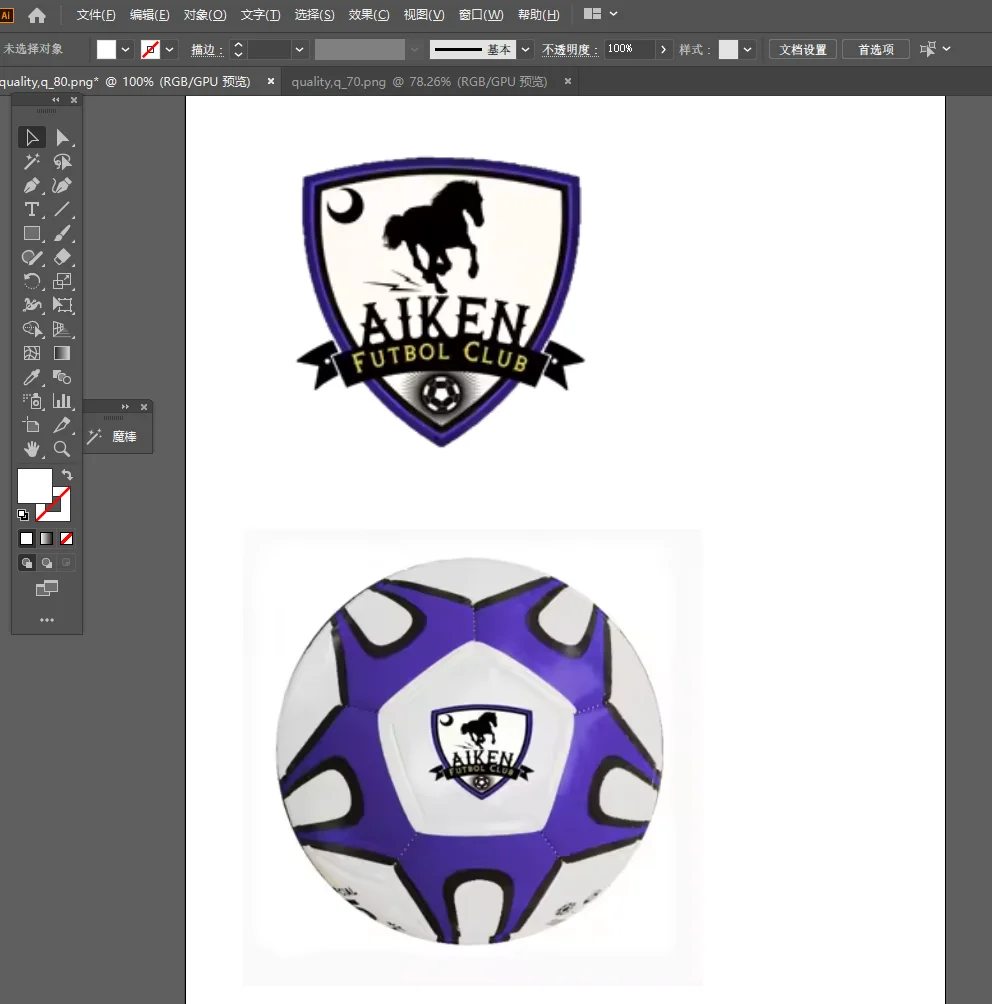Switch to quality,q_70.png tab

click(419, 82)
